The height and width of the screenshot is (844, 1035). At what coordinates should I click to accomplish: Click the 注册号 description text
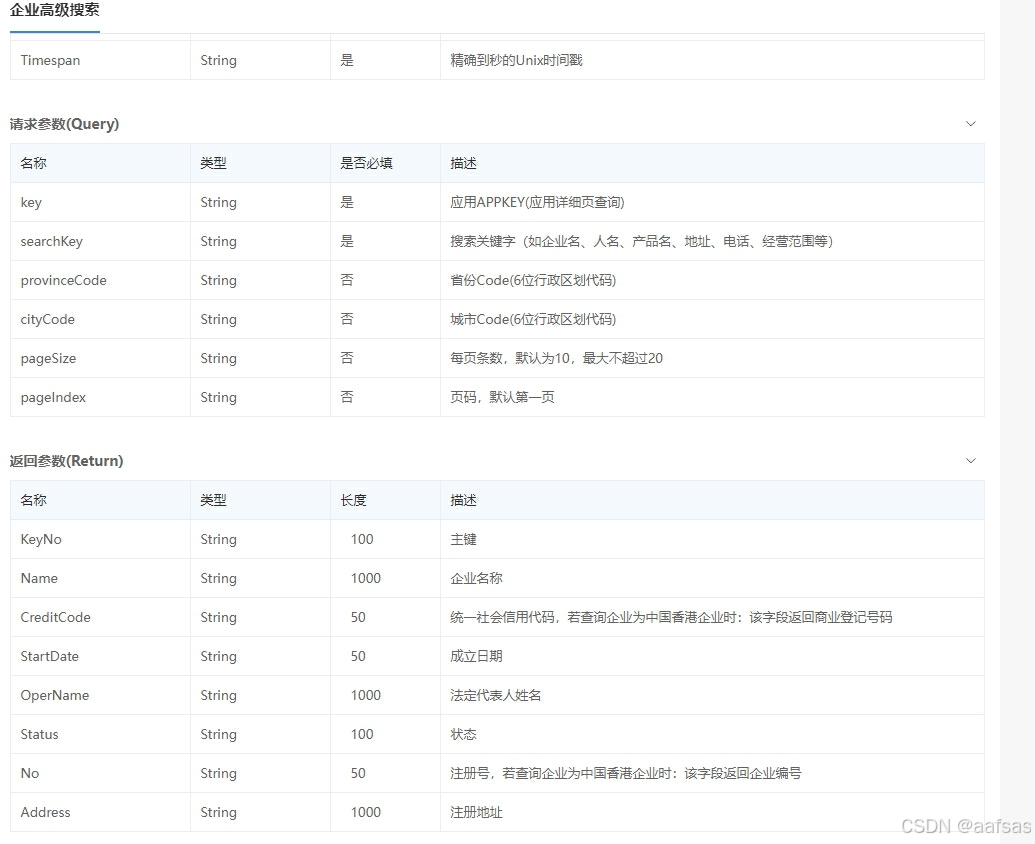[x=626, y=773]
